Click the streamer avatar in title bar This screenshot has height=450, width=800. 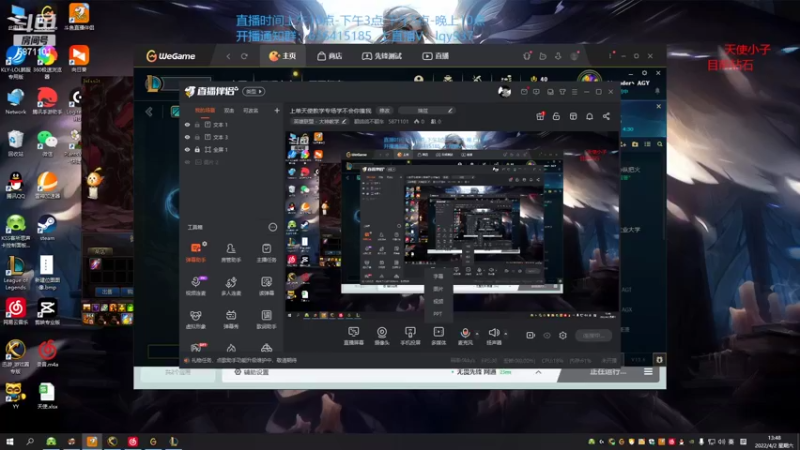504,91
